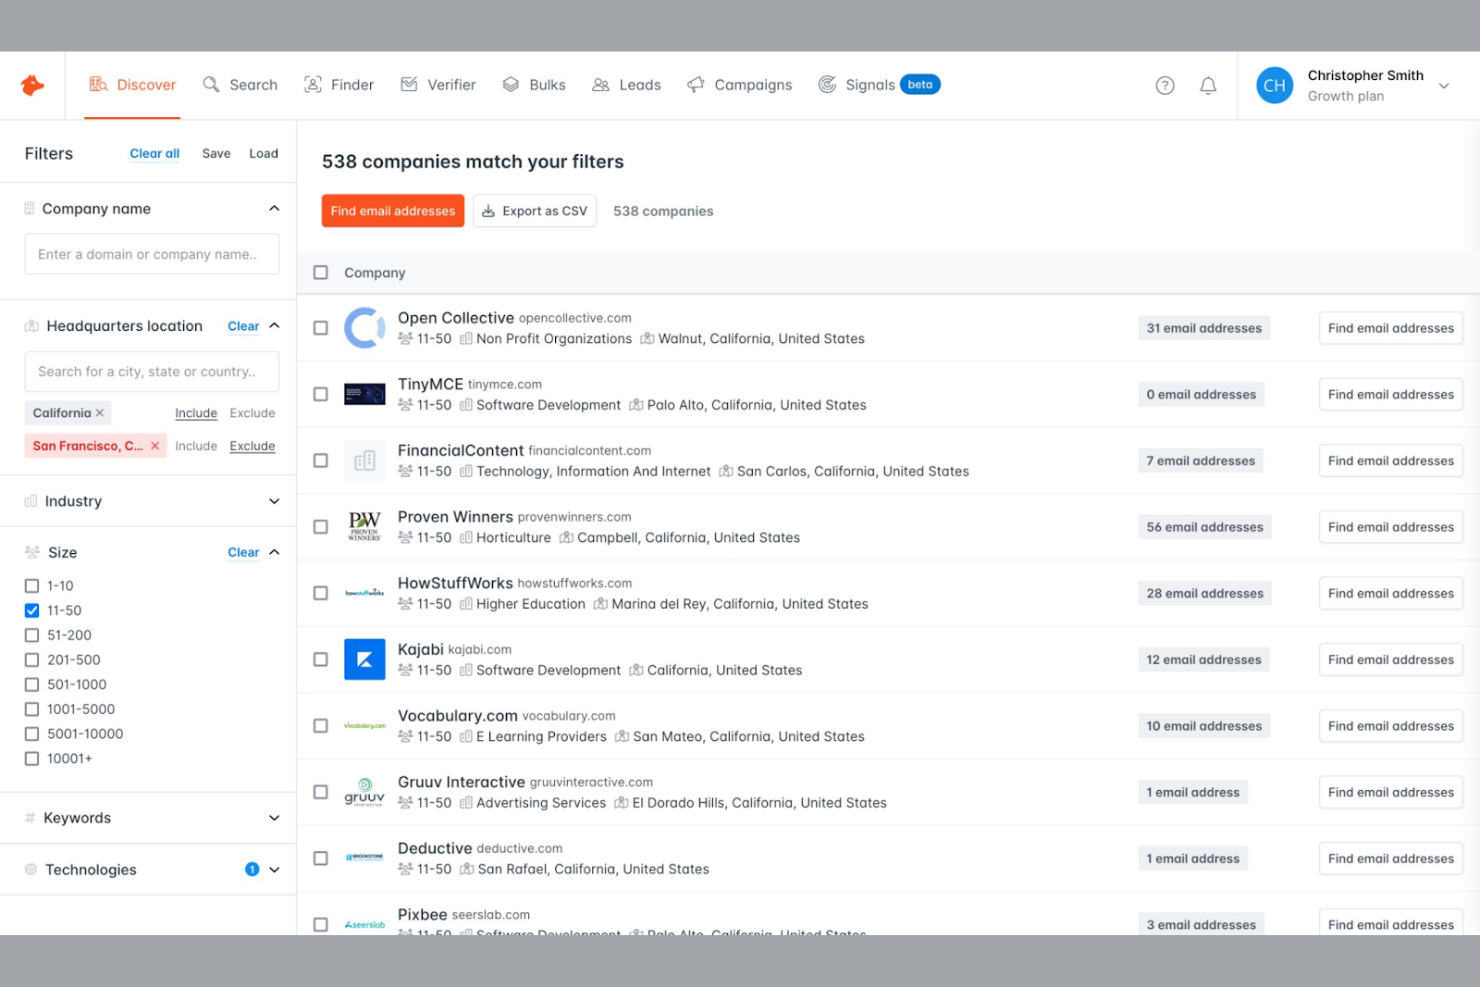Remove the California location filter tag
1480x987 pixels.
[99, 412]
